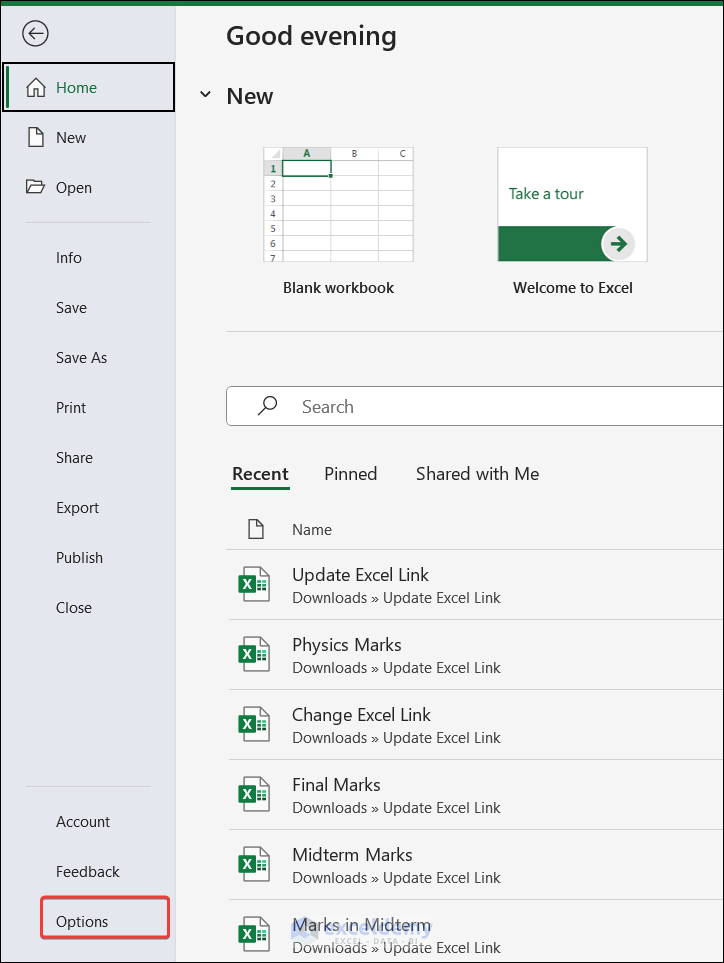Click the Export menu entry
The width and height of the screenshot is (724, 963).
(x=77, y=508)
